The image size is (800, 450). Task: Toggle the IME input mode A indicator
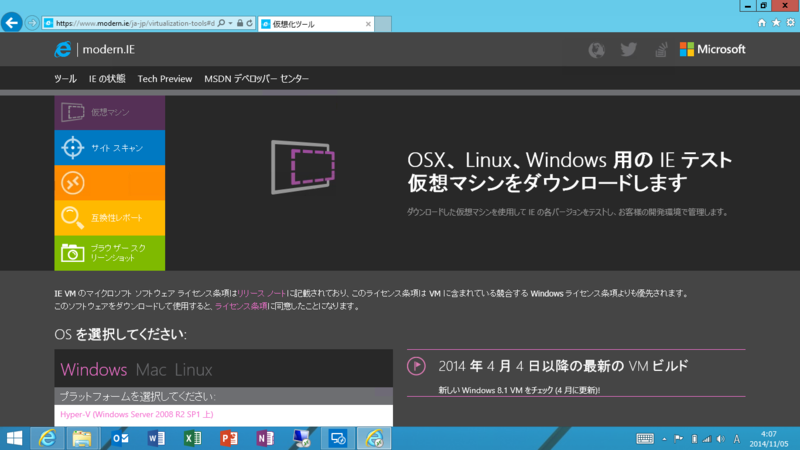click(736, 439)
